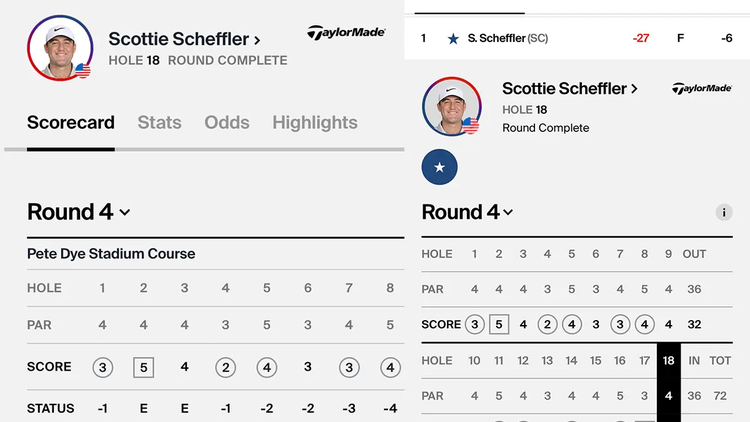This screenshot has width=750, height=422.
Task: Click the circled birdie score on hole 1
Action: pos(102,367)
